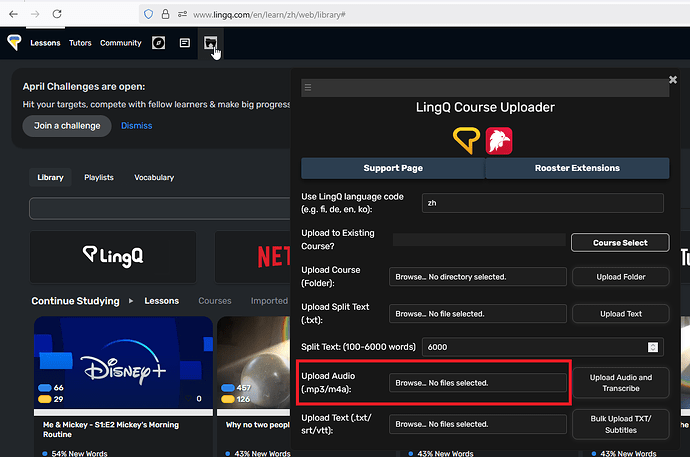690x457 pixels.
Task: Click the LingQ logo in the navbar
Action: point(14,43)
